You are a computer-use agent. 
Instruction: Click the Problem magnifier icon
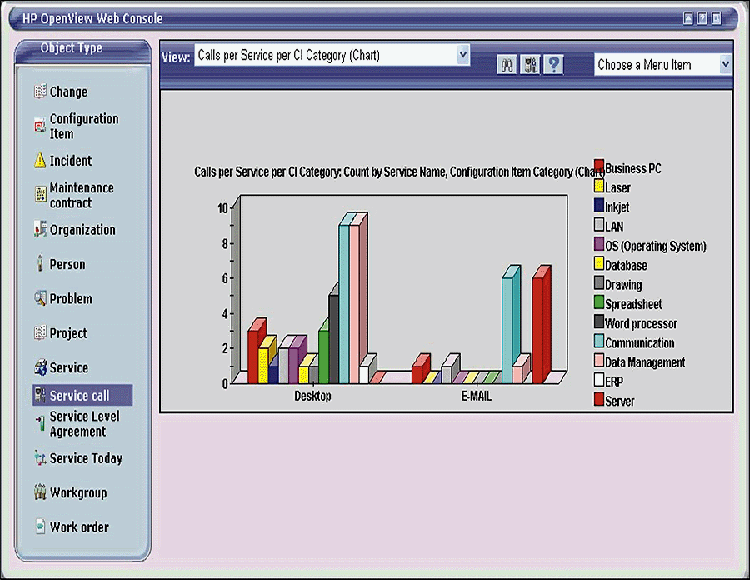pos(40,298)
